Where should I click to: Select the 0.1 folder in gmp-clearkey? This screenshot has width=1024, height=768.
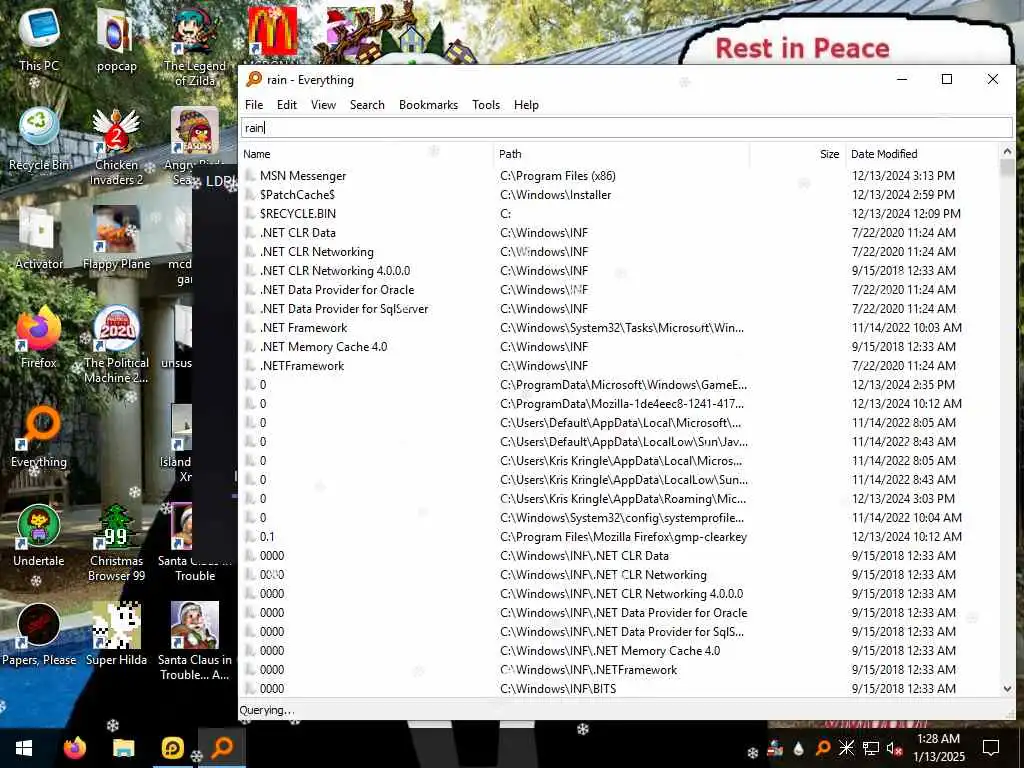pos(619,537)
